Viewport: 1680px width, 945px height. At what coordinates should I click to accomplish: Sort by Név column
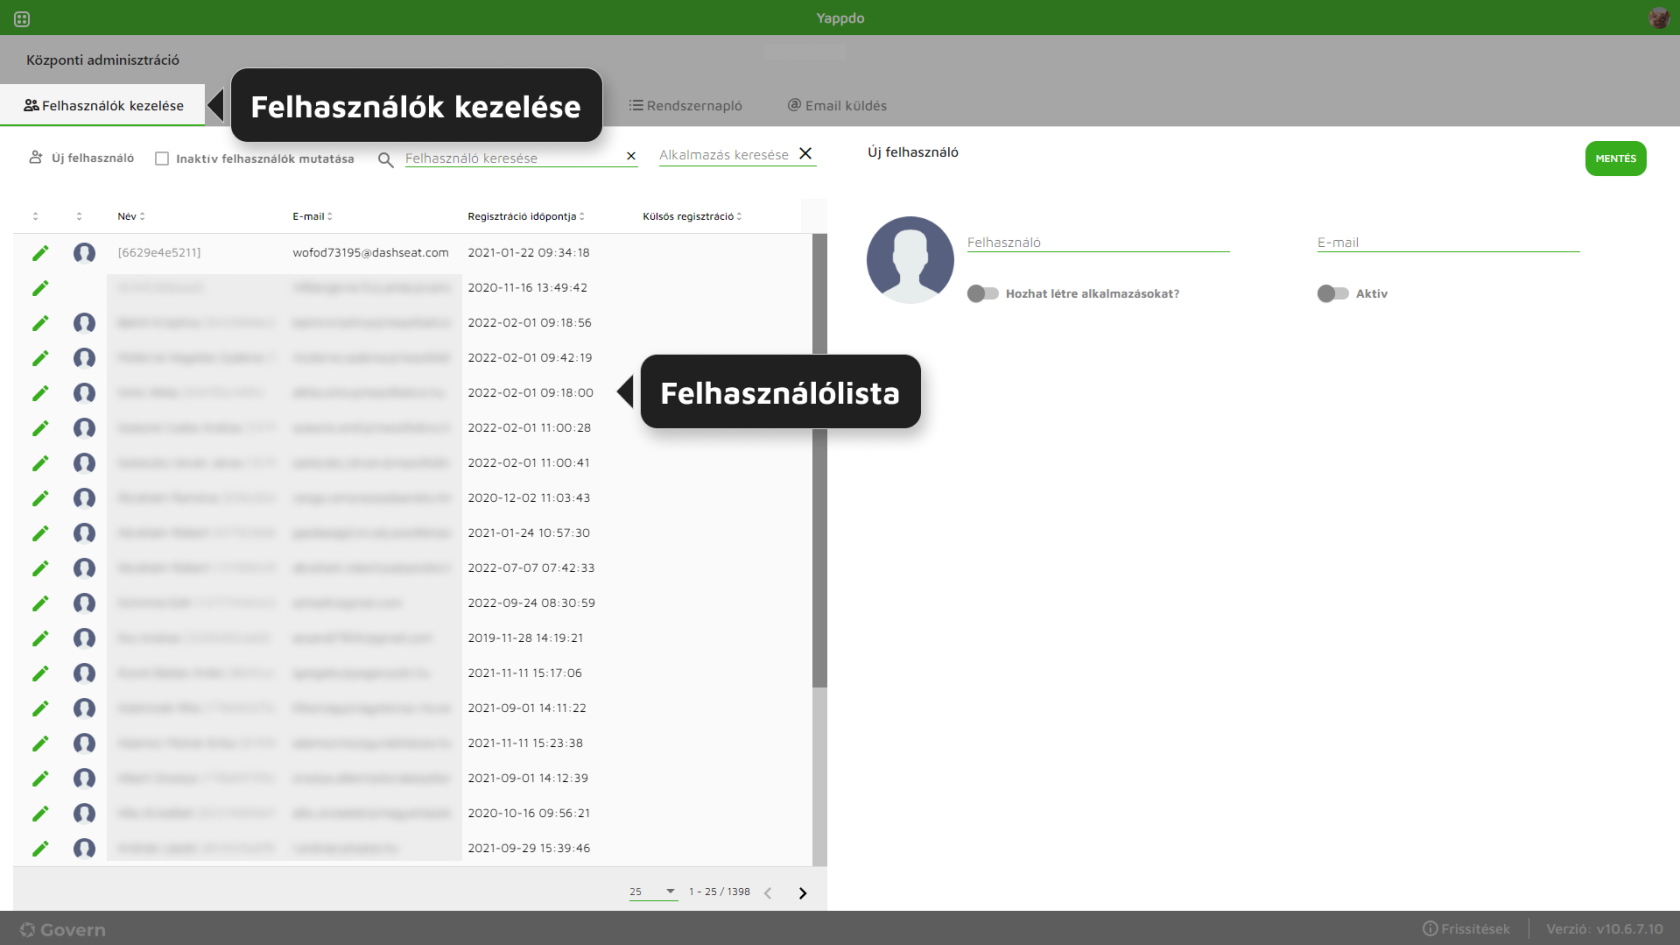131,216
